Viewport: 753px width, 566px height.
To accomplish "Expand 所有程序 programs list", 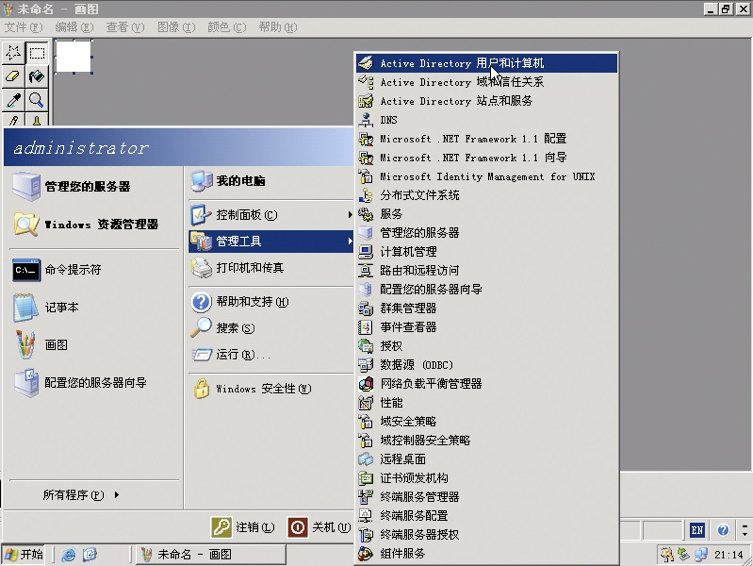I will tap(80, 494).
